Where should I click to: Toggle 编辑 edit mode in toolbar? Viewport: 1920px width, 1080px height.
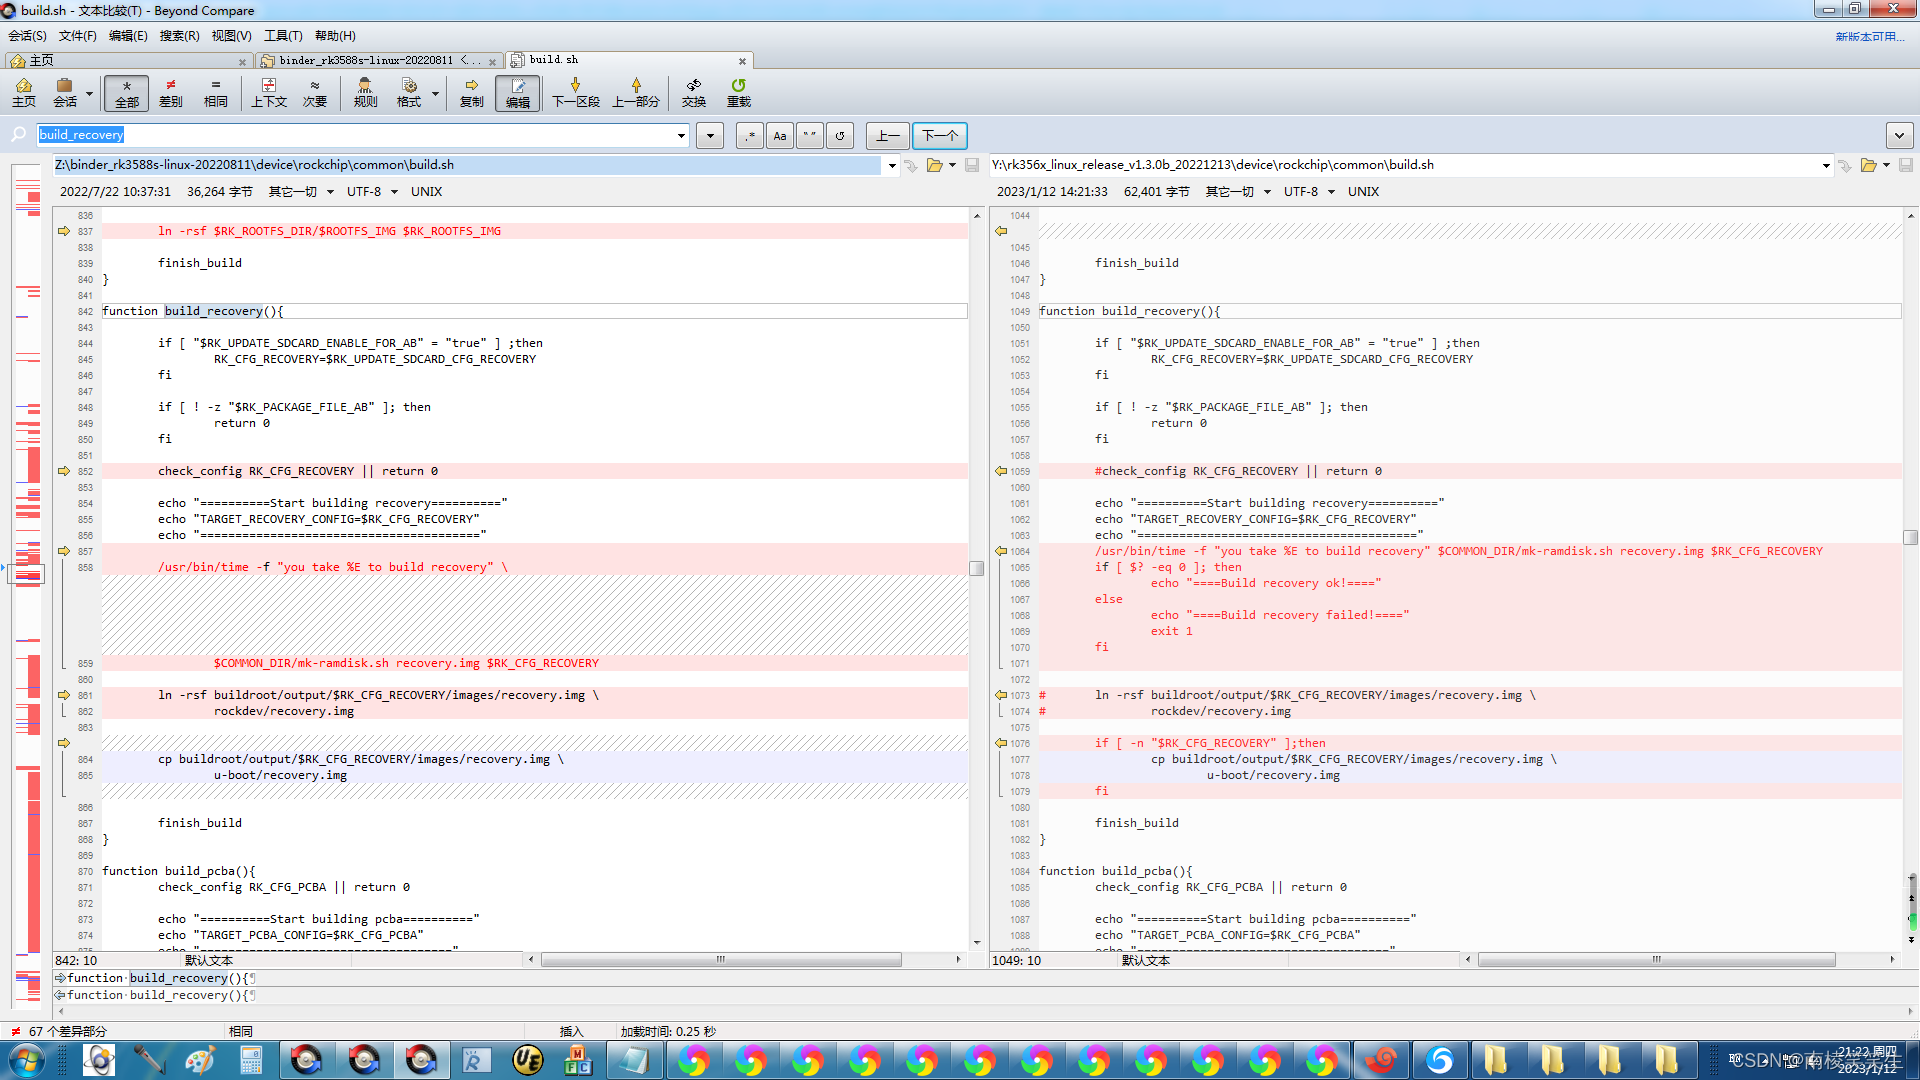[x=518, y=92]
